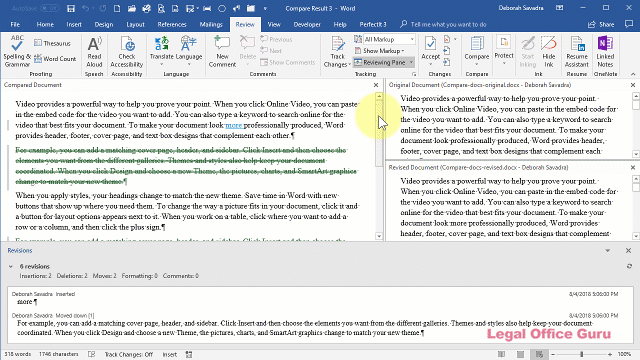The image size is (640, 360).
Task: Add a New Comment
Action: coord(222,51)
